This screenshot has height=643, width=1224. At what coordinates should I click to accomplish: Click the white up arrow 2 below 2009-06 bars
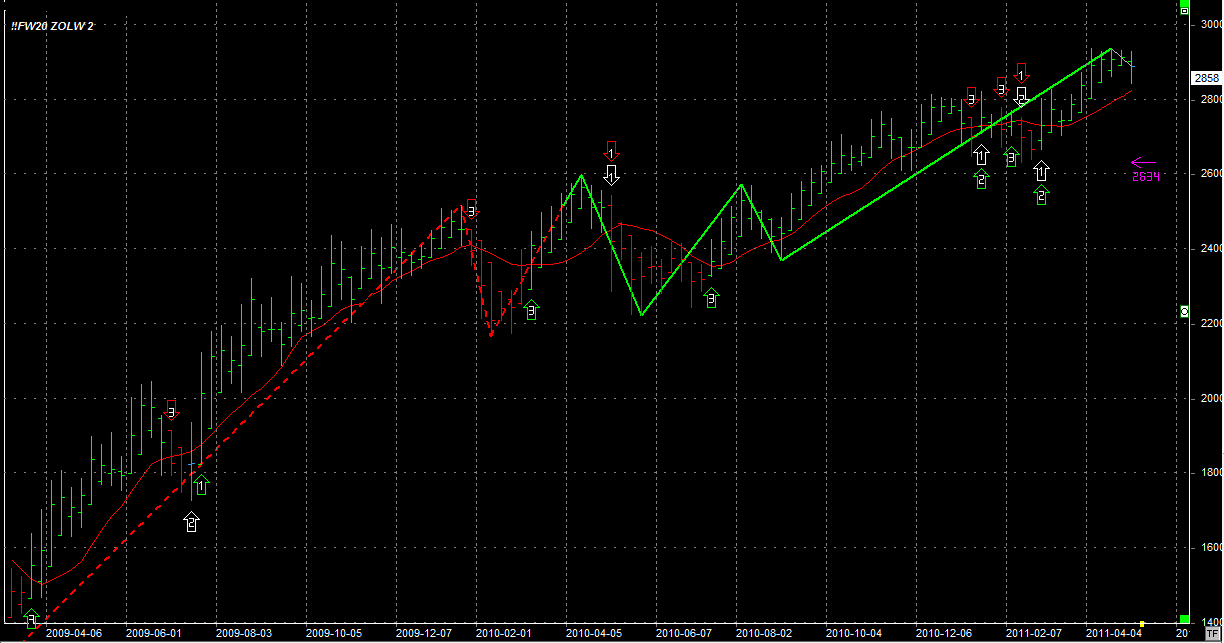[191, 521]
